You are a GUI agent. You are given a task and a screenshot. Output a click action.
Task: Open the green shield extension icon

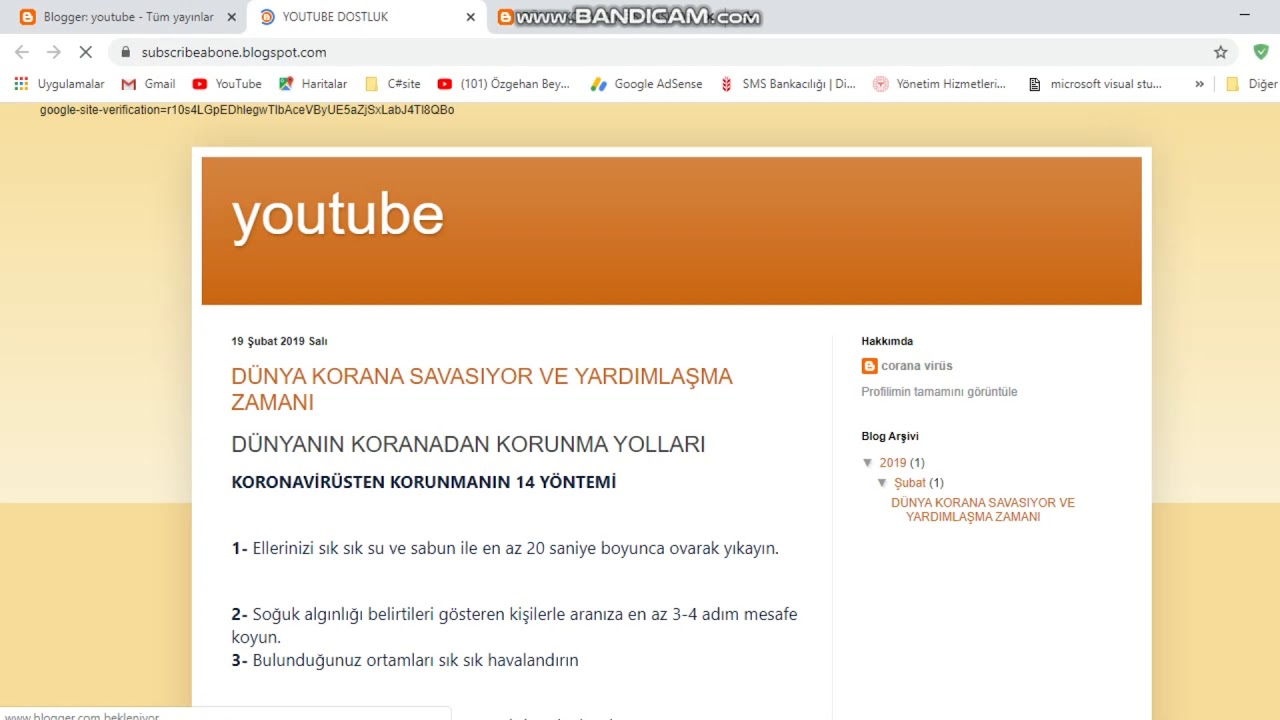click(1261, 52)
